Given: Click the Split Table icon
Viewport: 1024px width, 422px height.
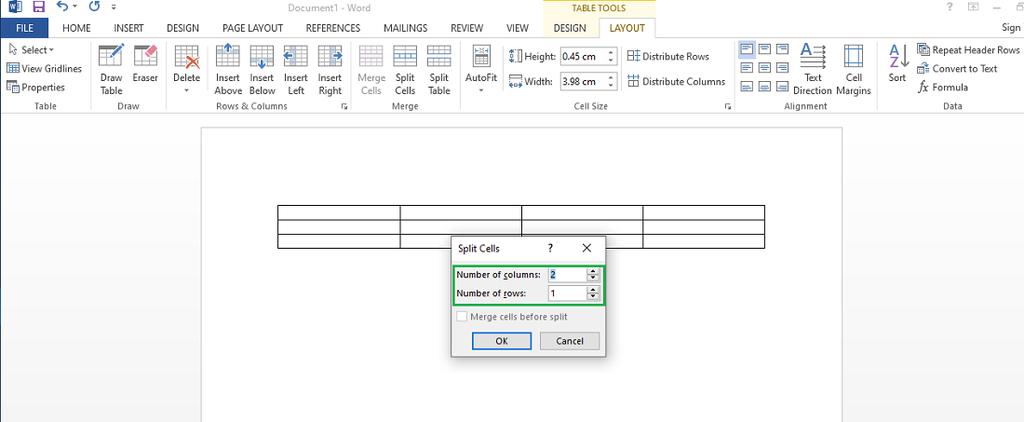Looking at the screenshot, I should [439, 69].
